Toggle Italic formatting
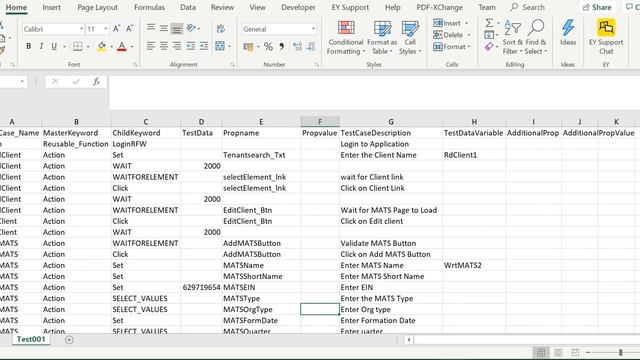This screenshot has height=360, width=640. 41,46
